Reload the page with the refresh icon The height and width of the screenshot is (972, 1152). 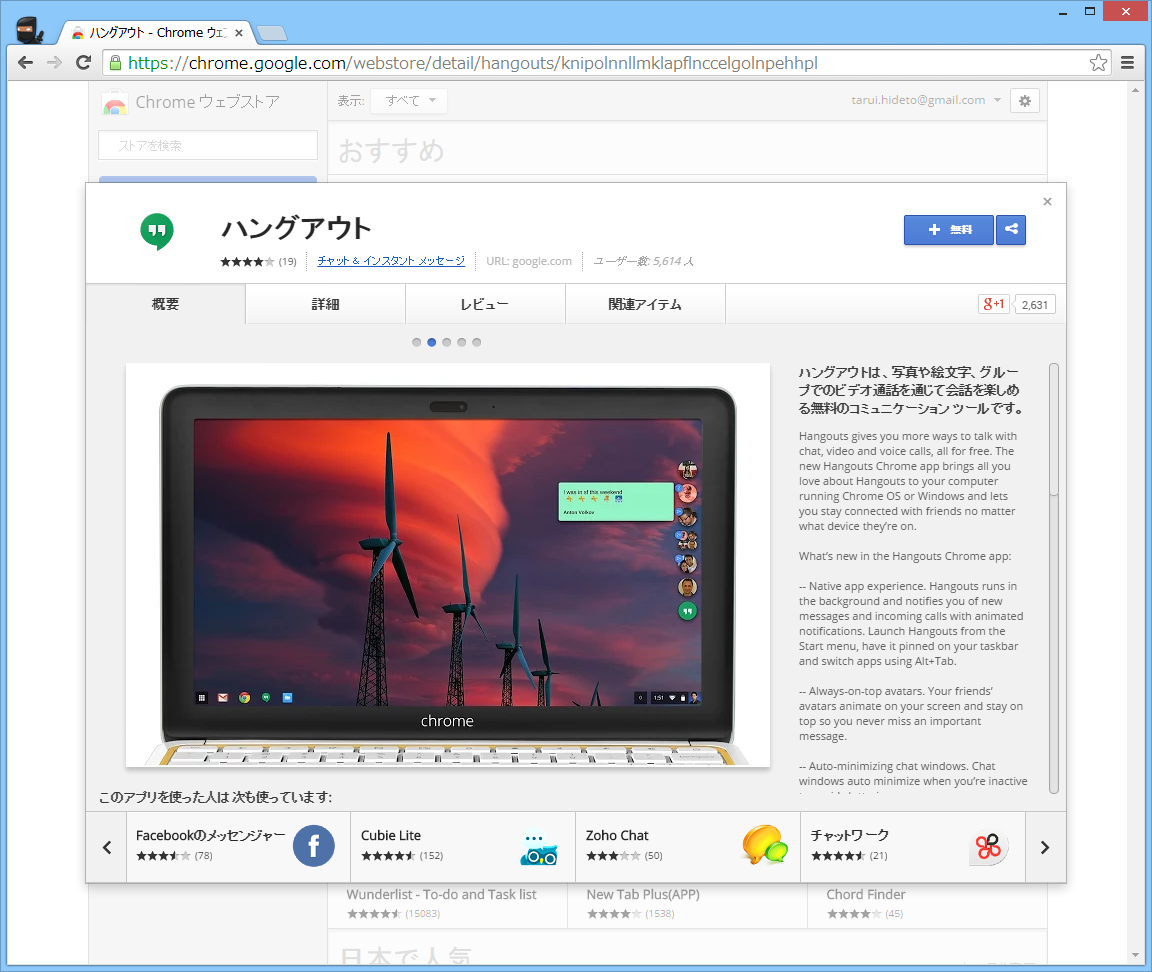[x=84, y=62]
